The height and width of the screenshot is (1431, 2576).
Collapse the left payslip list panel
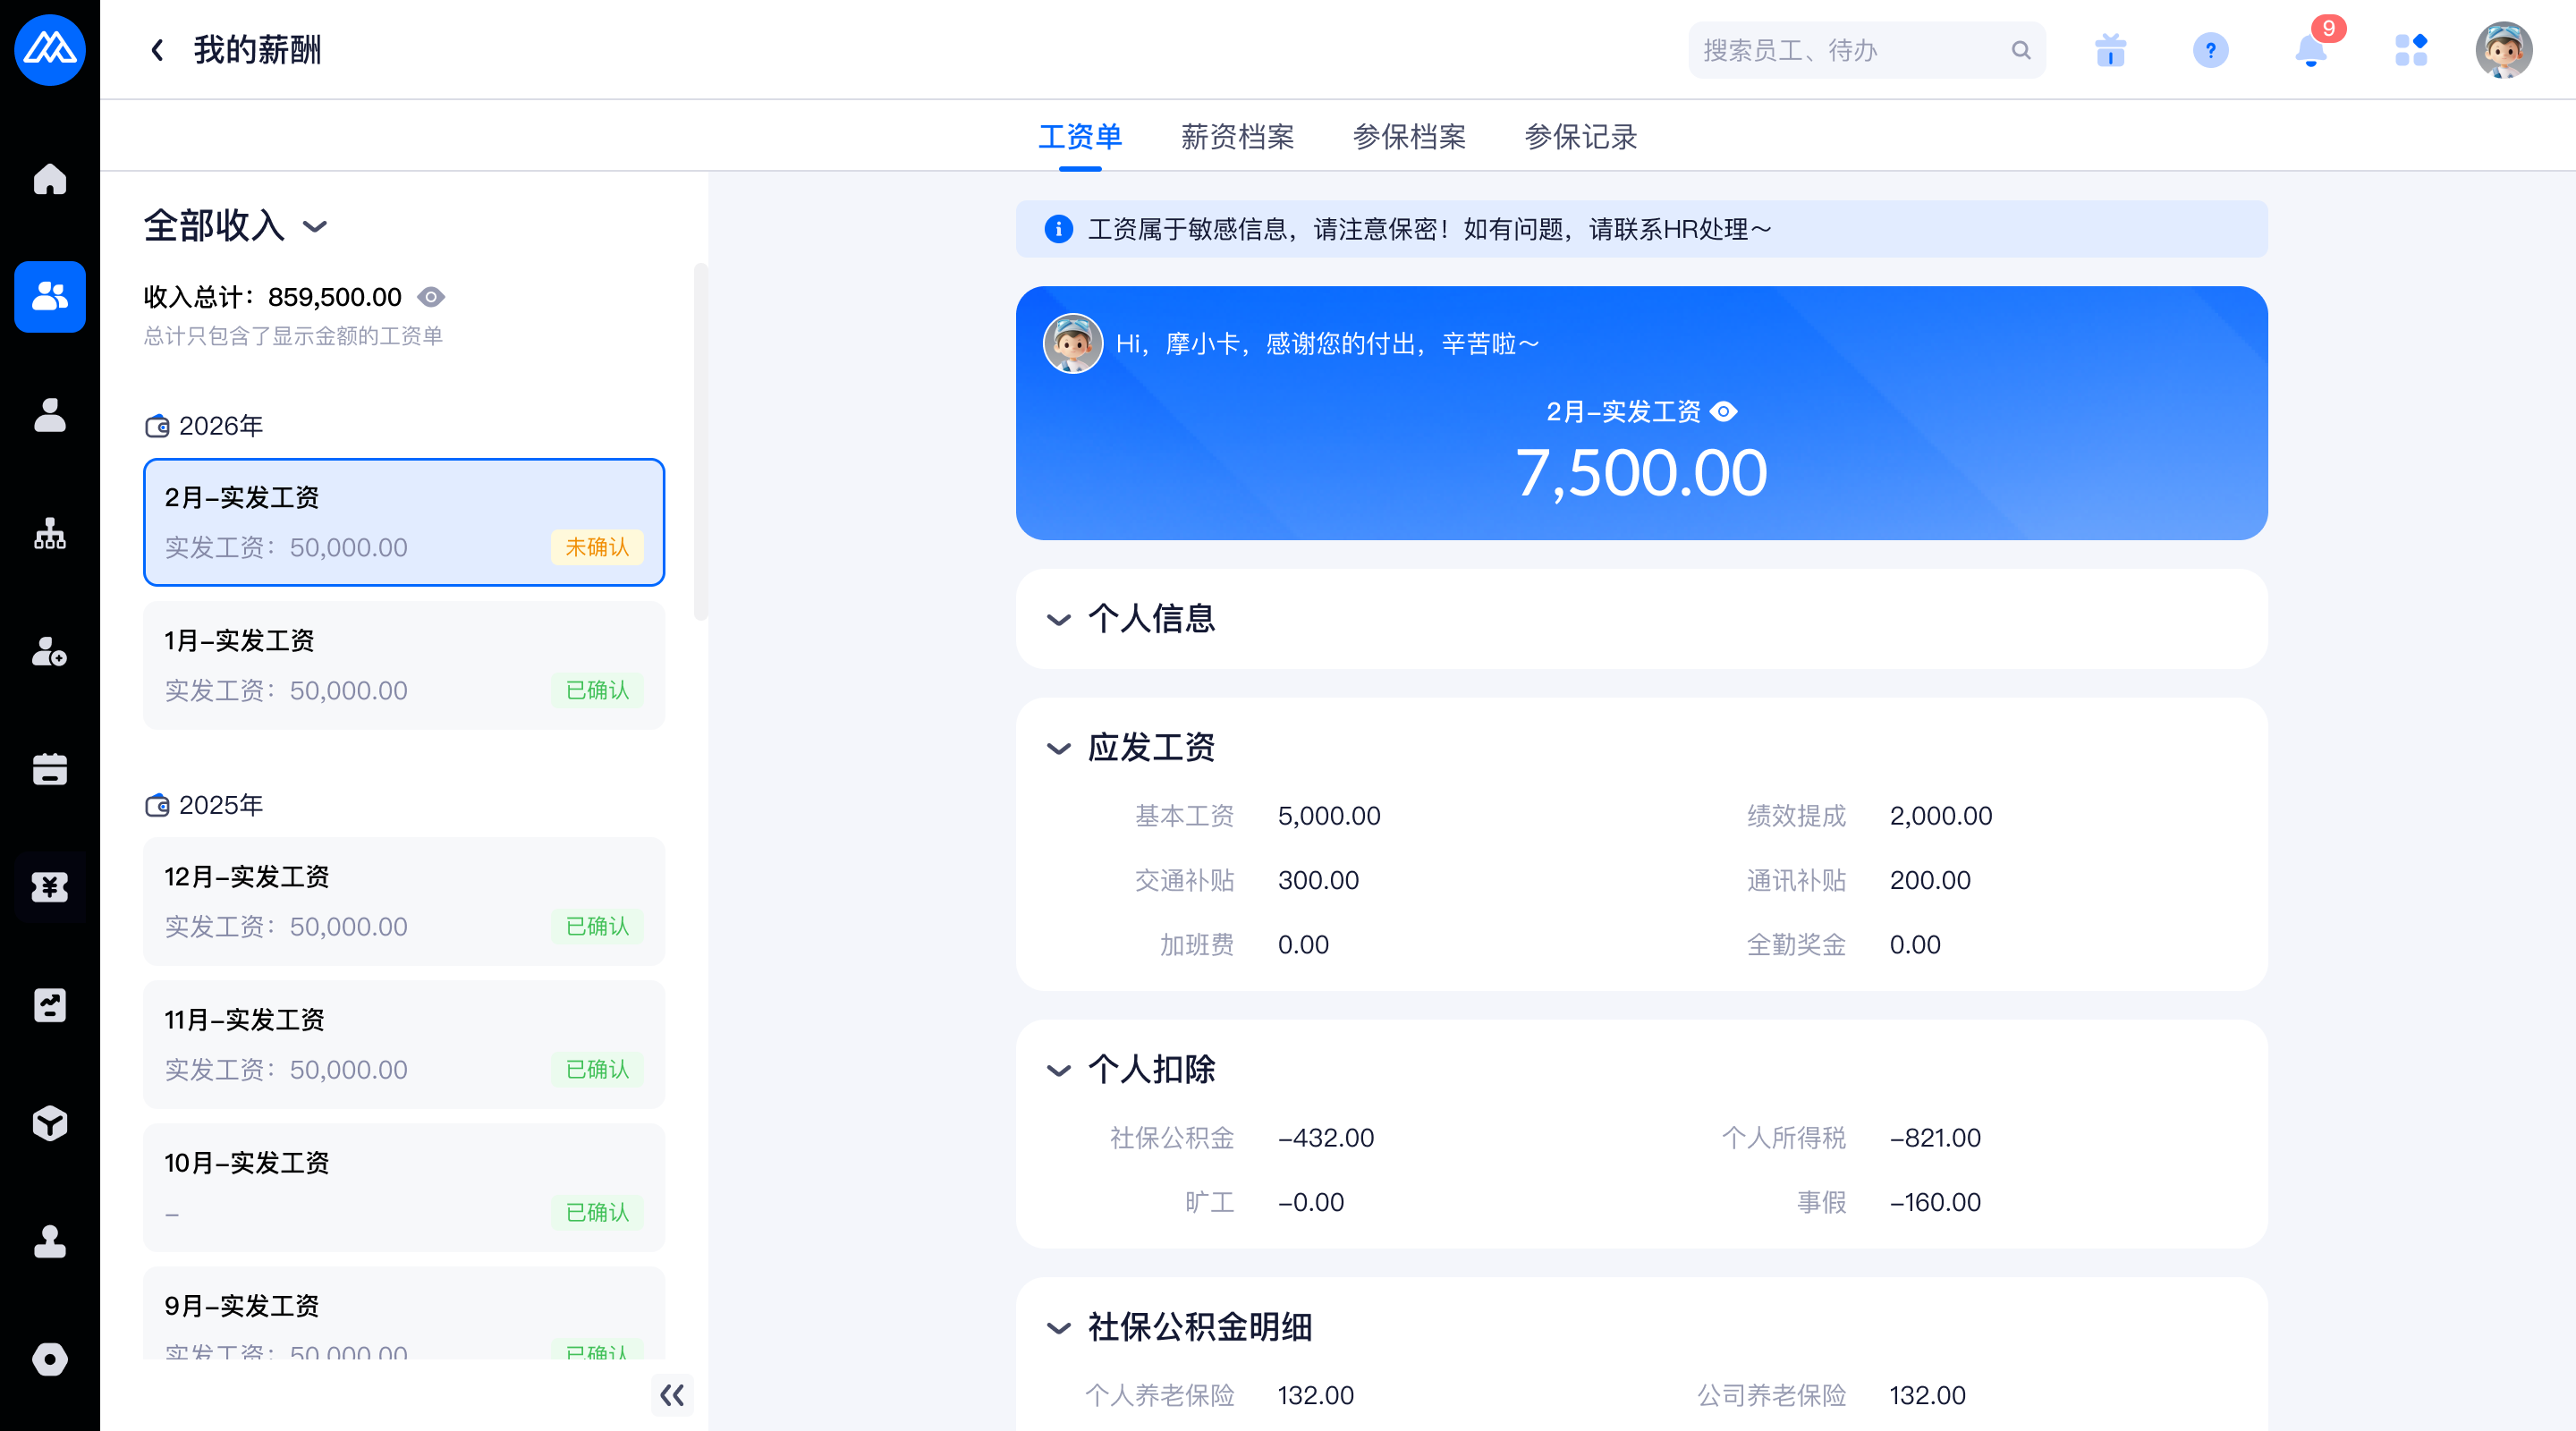672,1395
